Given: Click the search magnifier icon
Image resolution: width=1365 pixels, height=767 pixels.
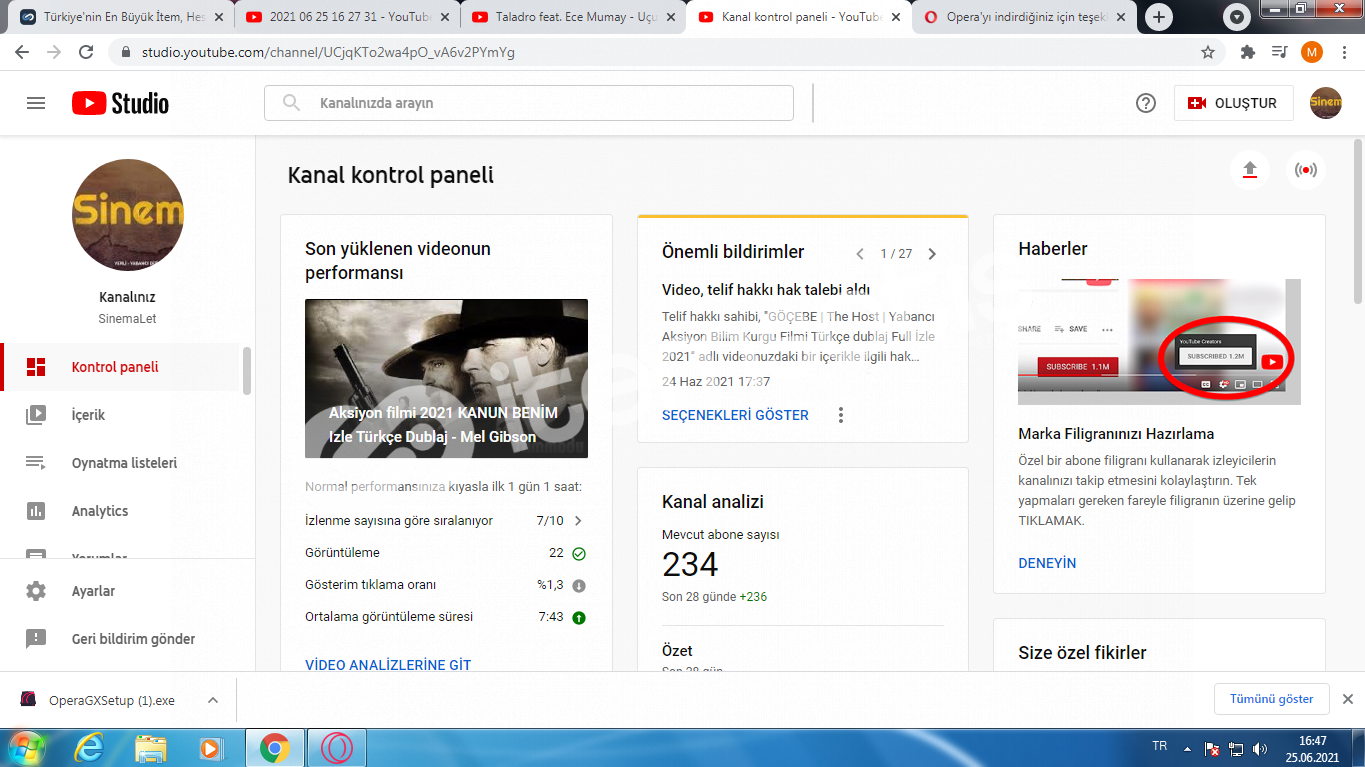Looking at the screenshot, I should coord(292,103).
